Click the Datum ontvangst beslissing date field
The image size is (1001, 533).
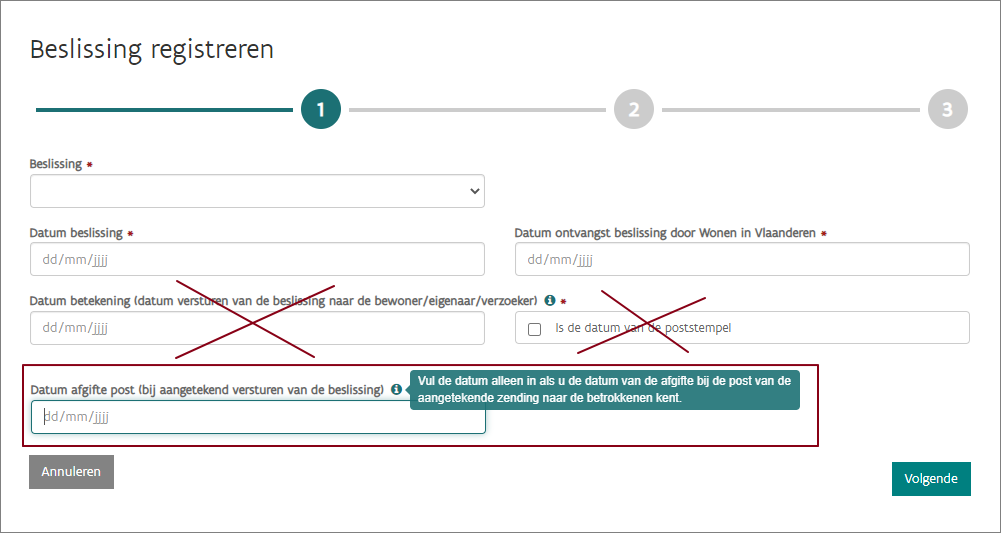tap(742, 259)
